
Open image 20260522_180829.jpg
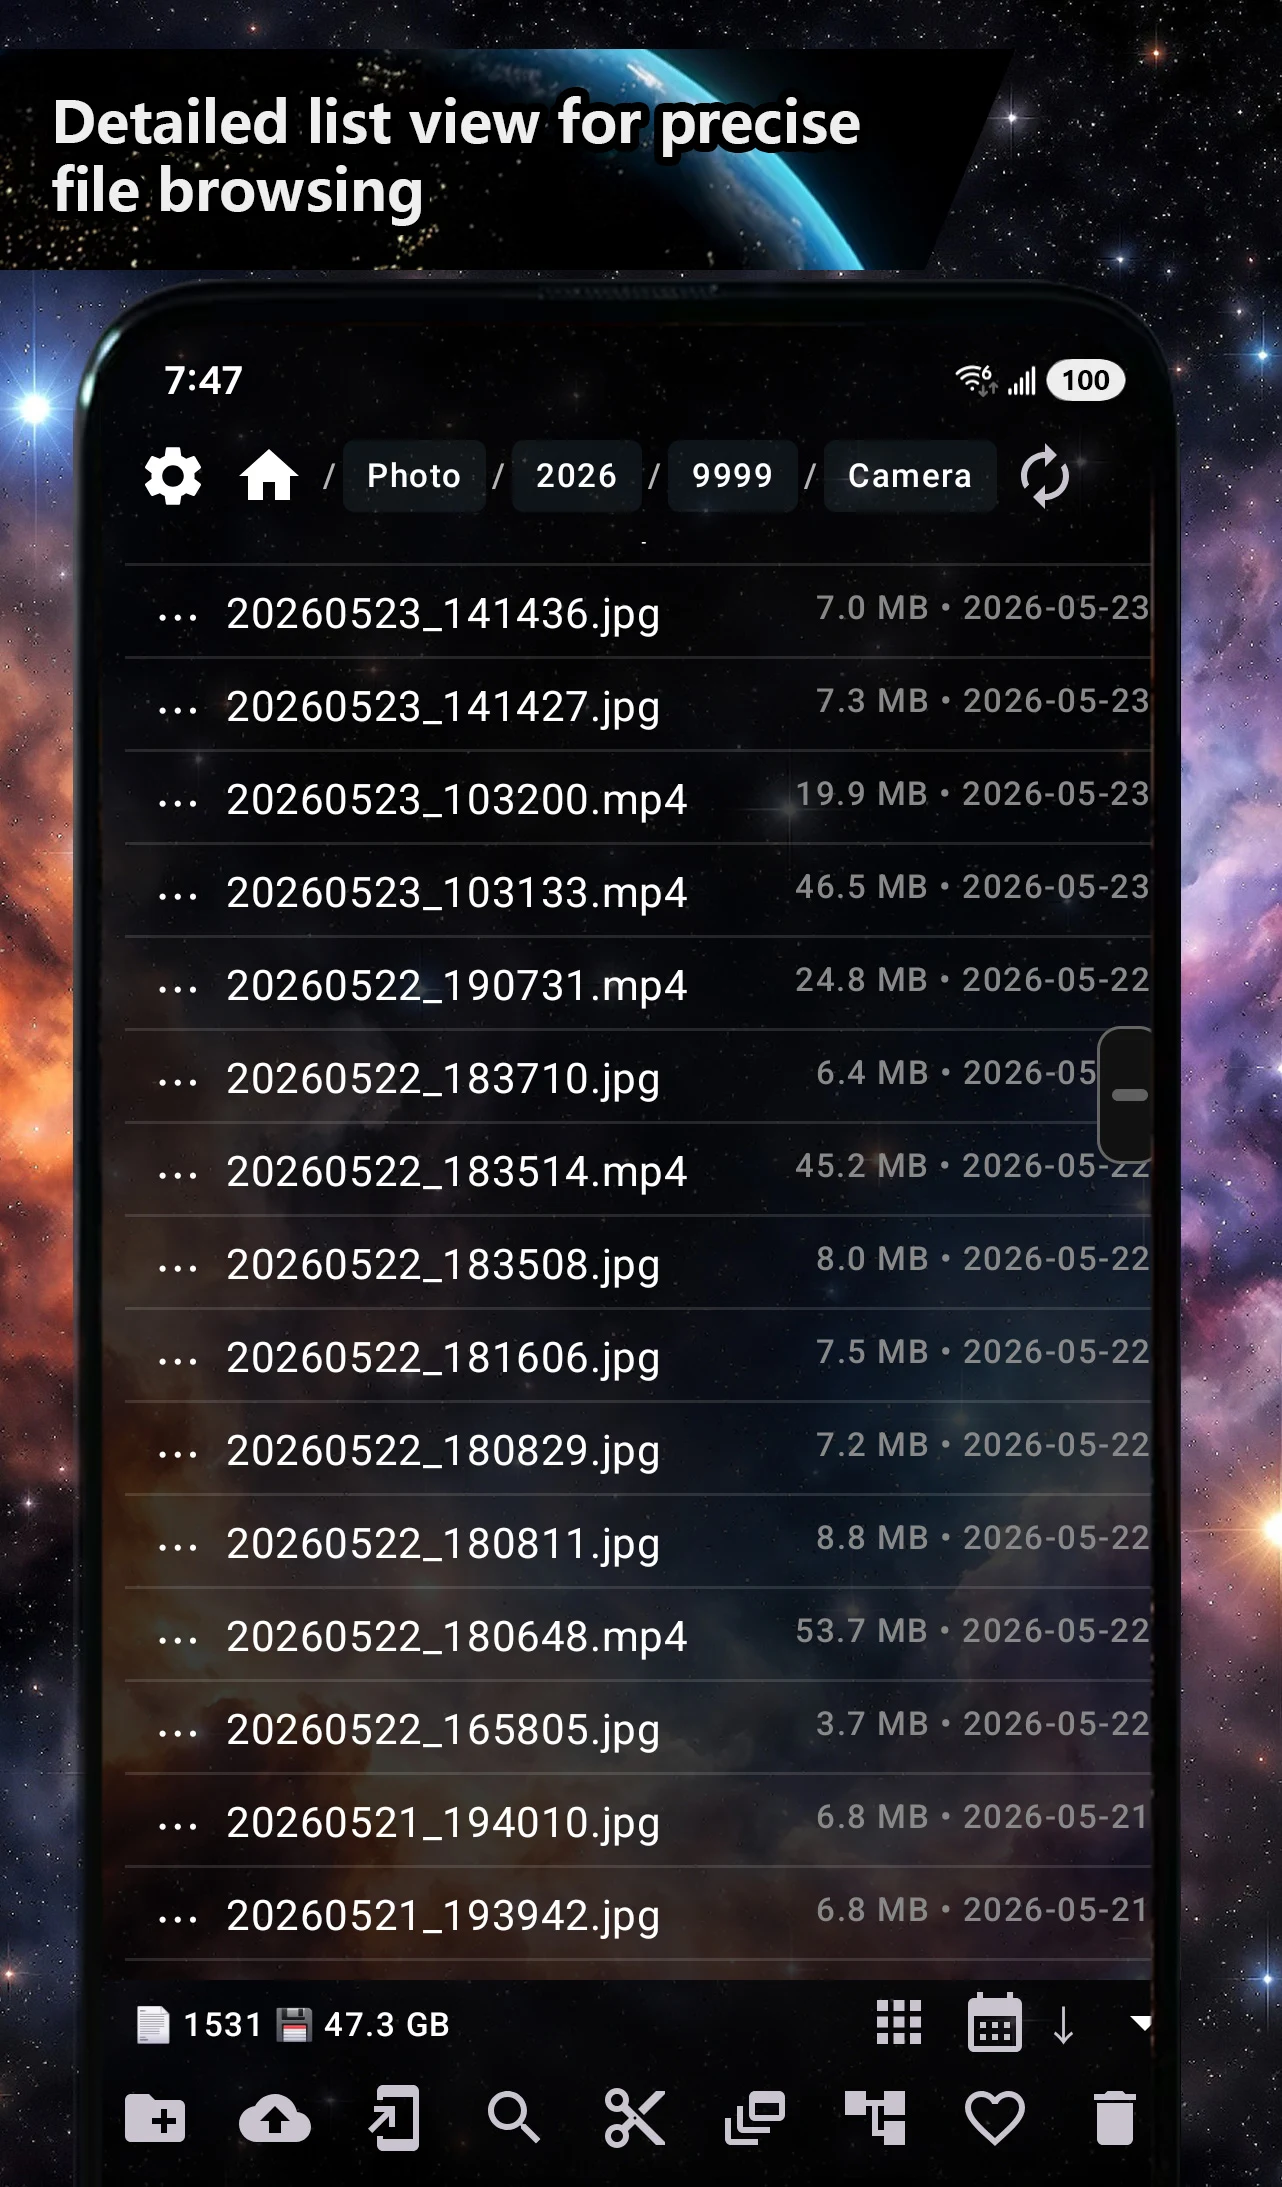(638, 1449)
